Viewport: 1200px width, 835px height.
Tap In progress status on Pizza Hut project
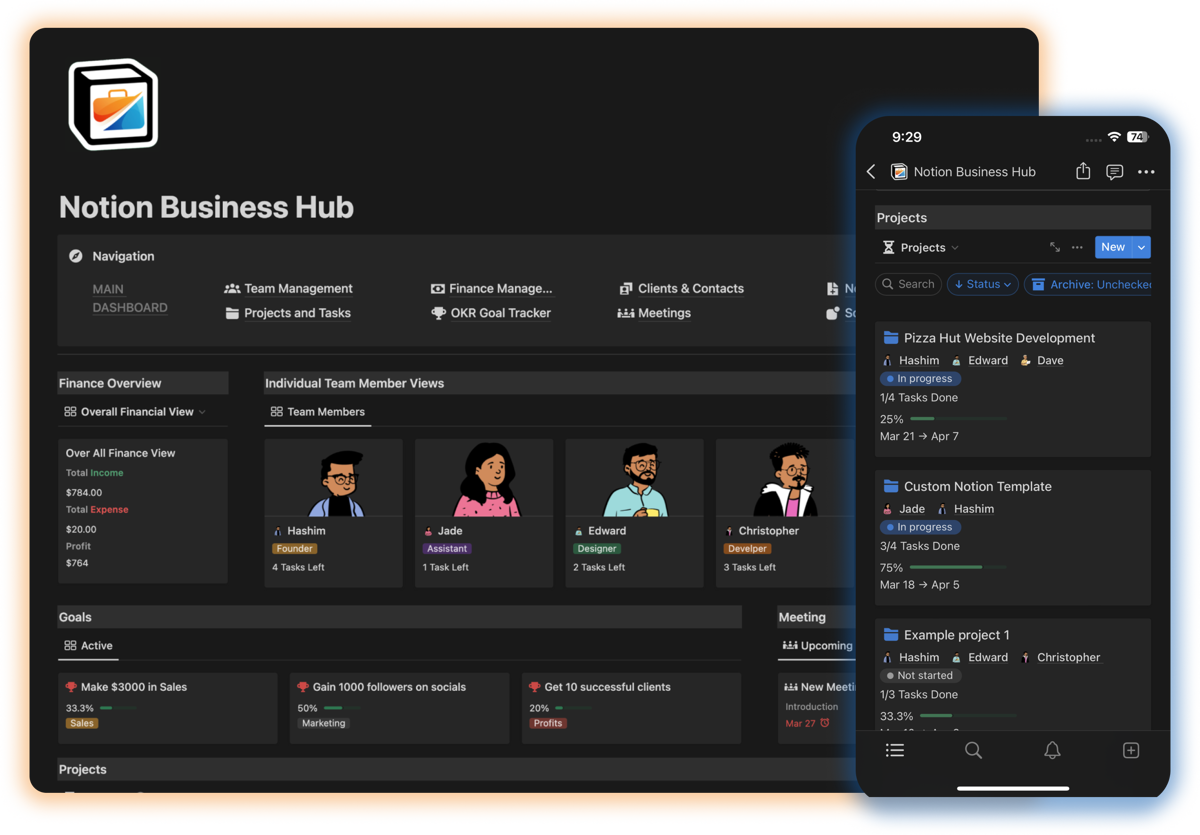920,379
